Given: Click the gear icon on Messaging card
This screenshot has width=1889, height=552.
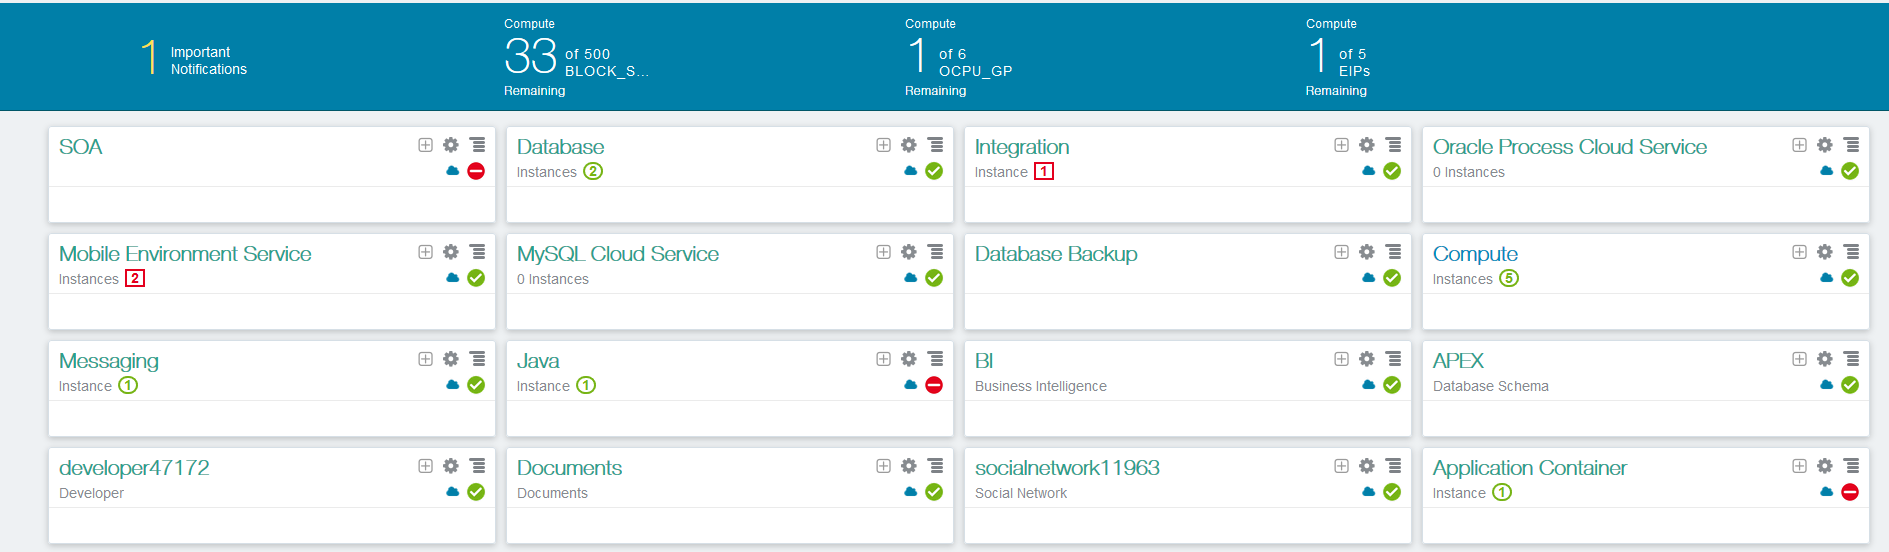Looking at the screenshot, I should click(451, 359).
